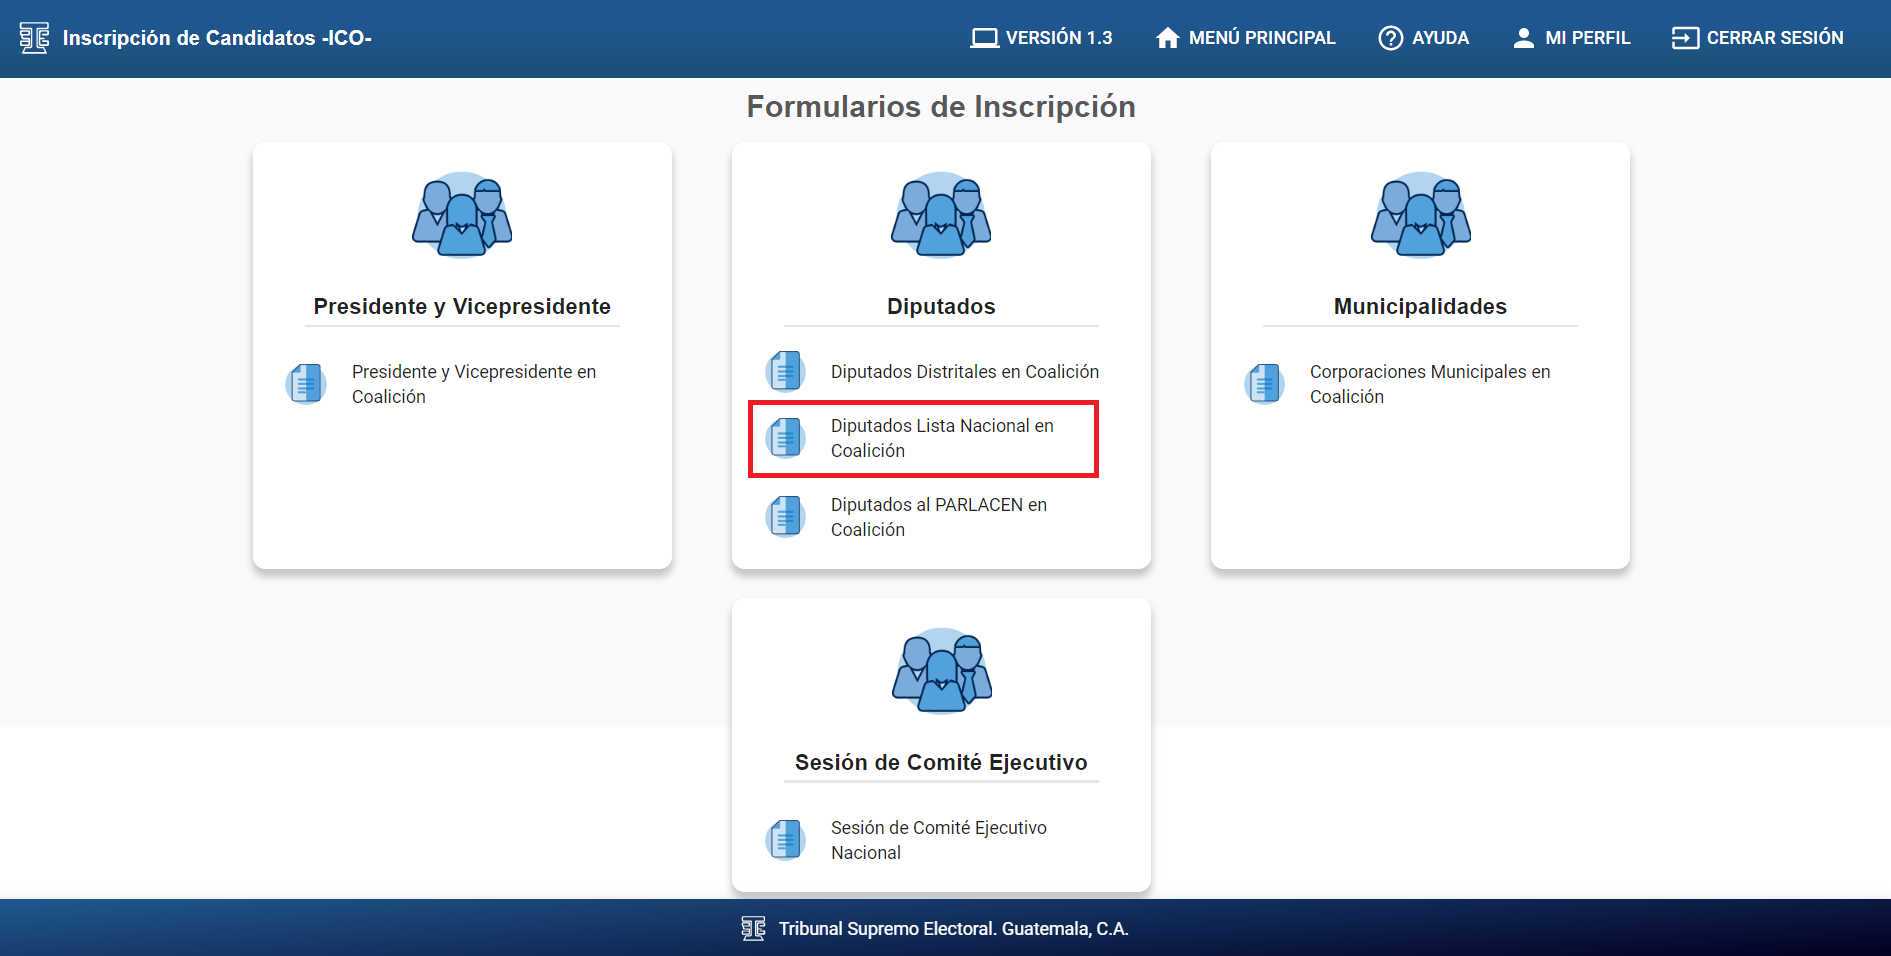Click the people group icon on Municipalidades card

1420,215
